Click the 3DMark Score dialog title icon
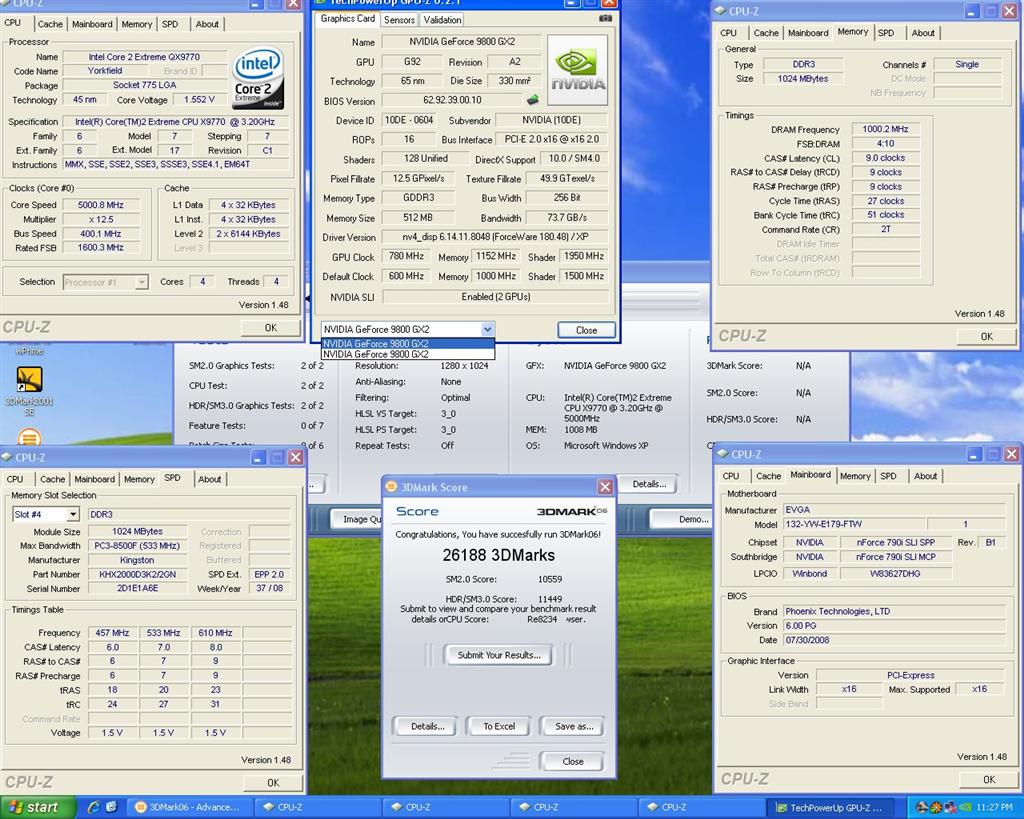 pos(392,487)
